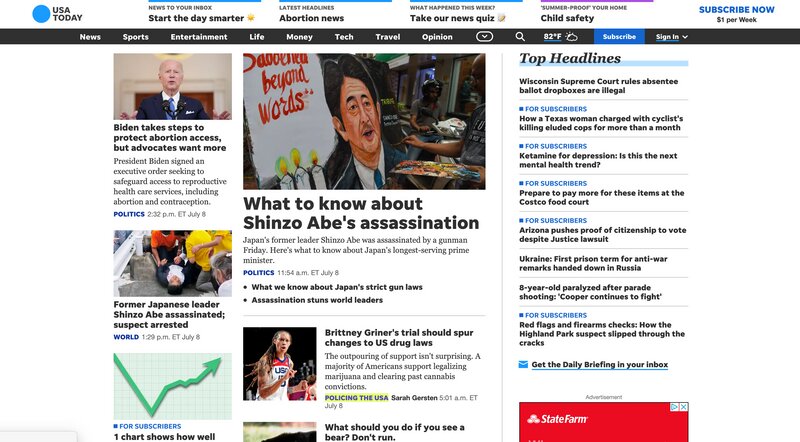Open the Opinion section
The height and width of the screenshot is (442, 800).
tap(437, 37)
